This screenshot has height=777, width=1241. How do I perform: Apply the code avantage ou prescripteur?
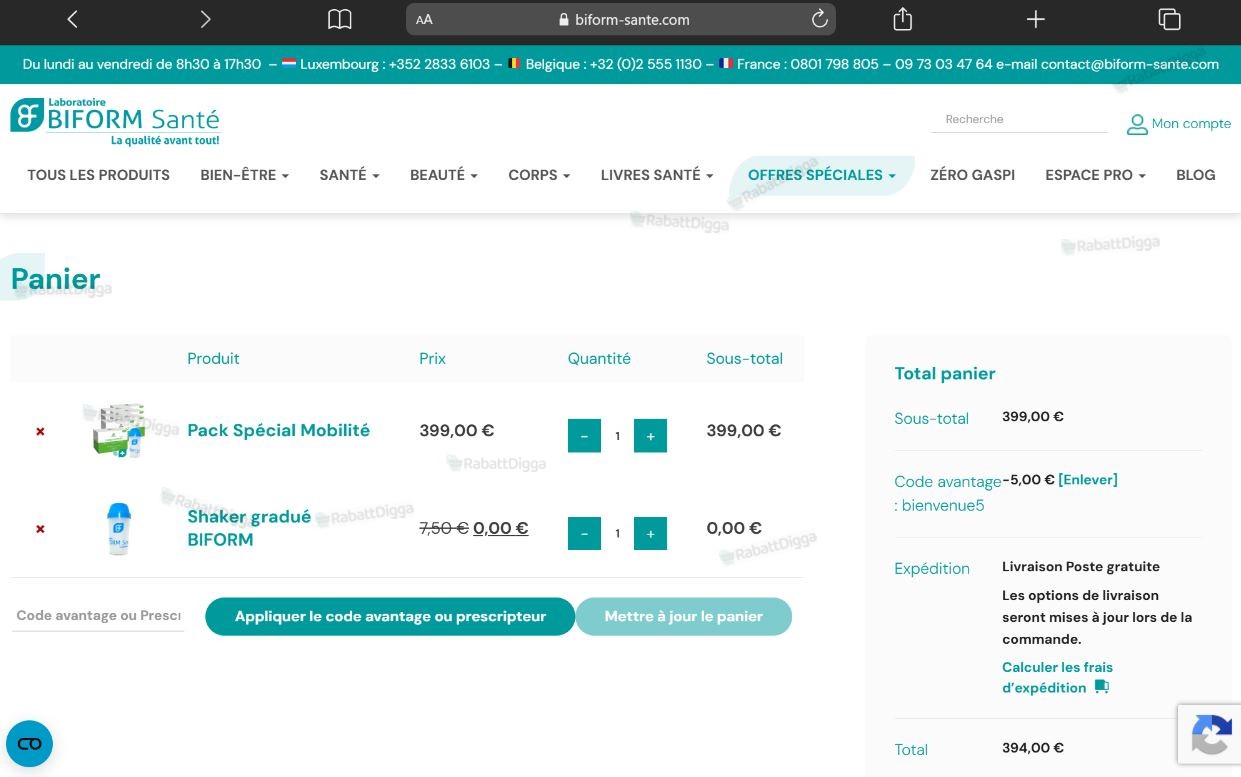click(390, 616)
